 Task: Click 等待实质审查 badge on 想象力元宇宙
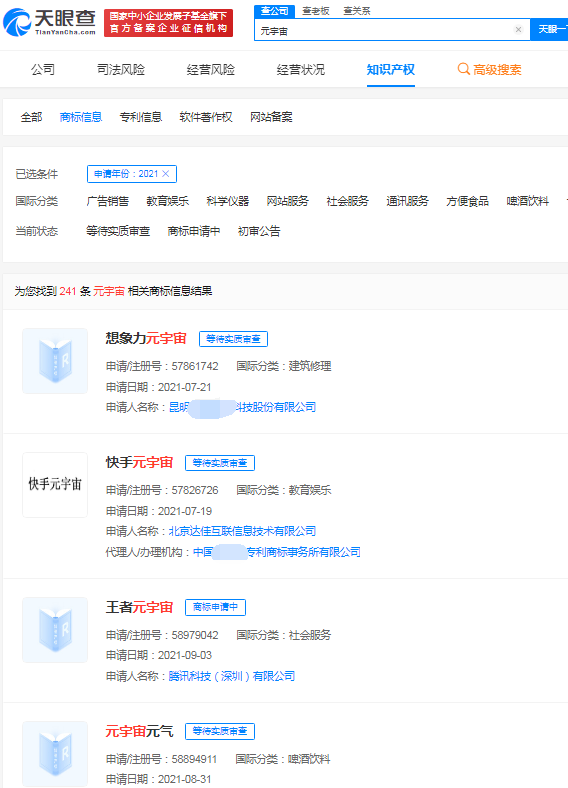tap(233, 339)
